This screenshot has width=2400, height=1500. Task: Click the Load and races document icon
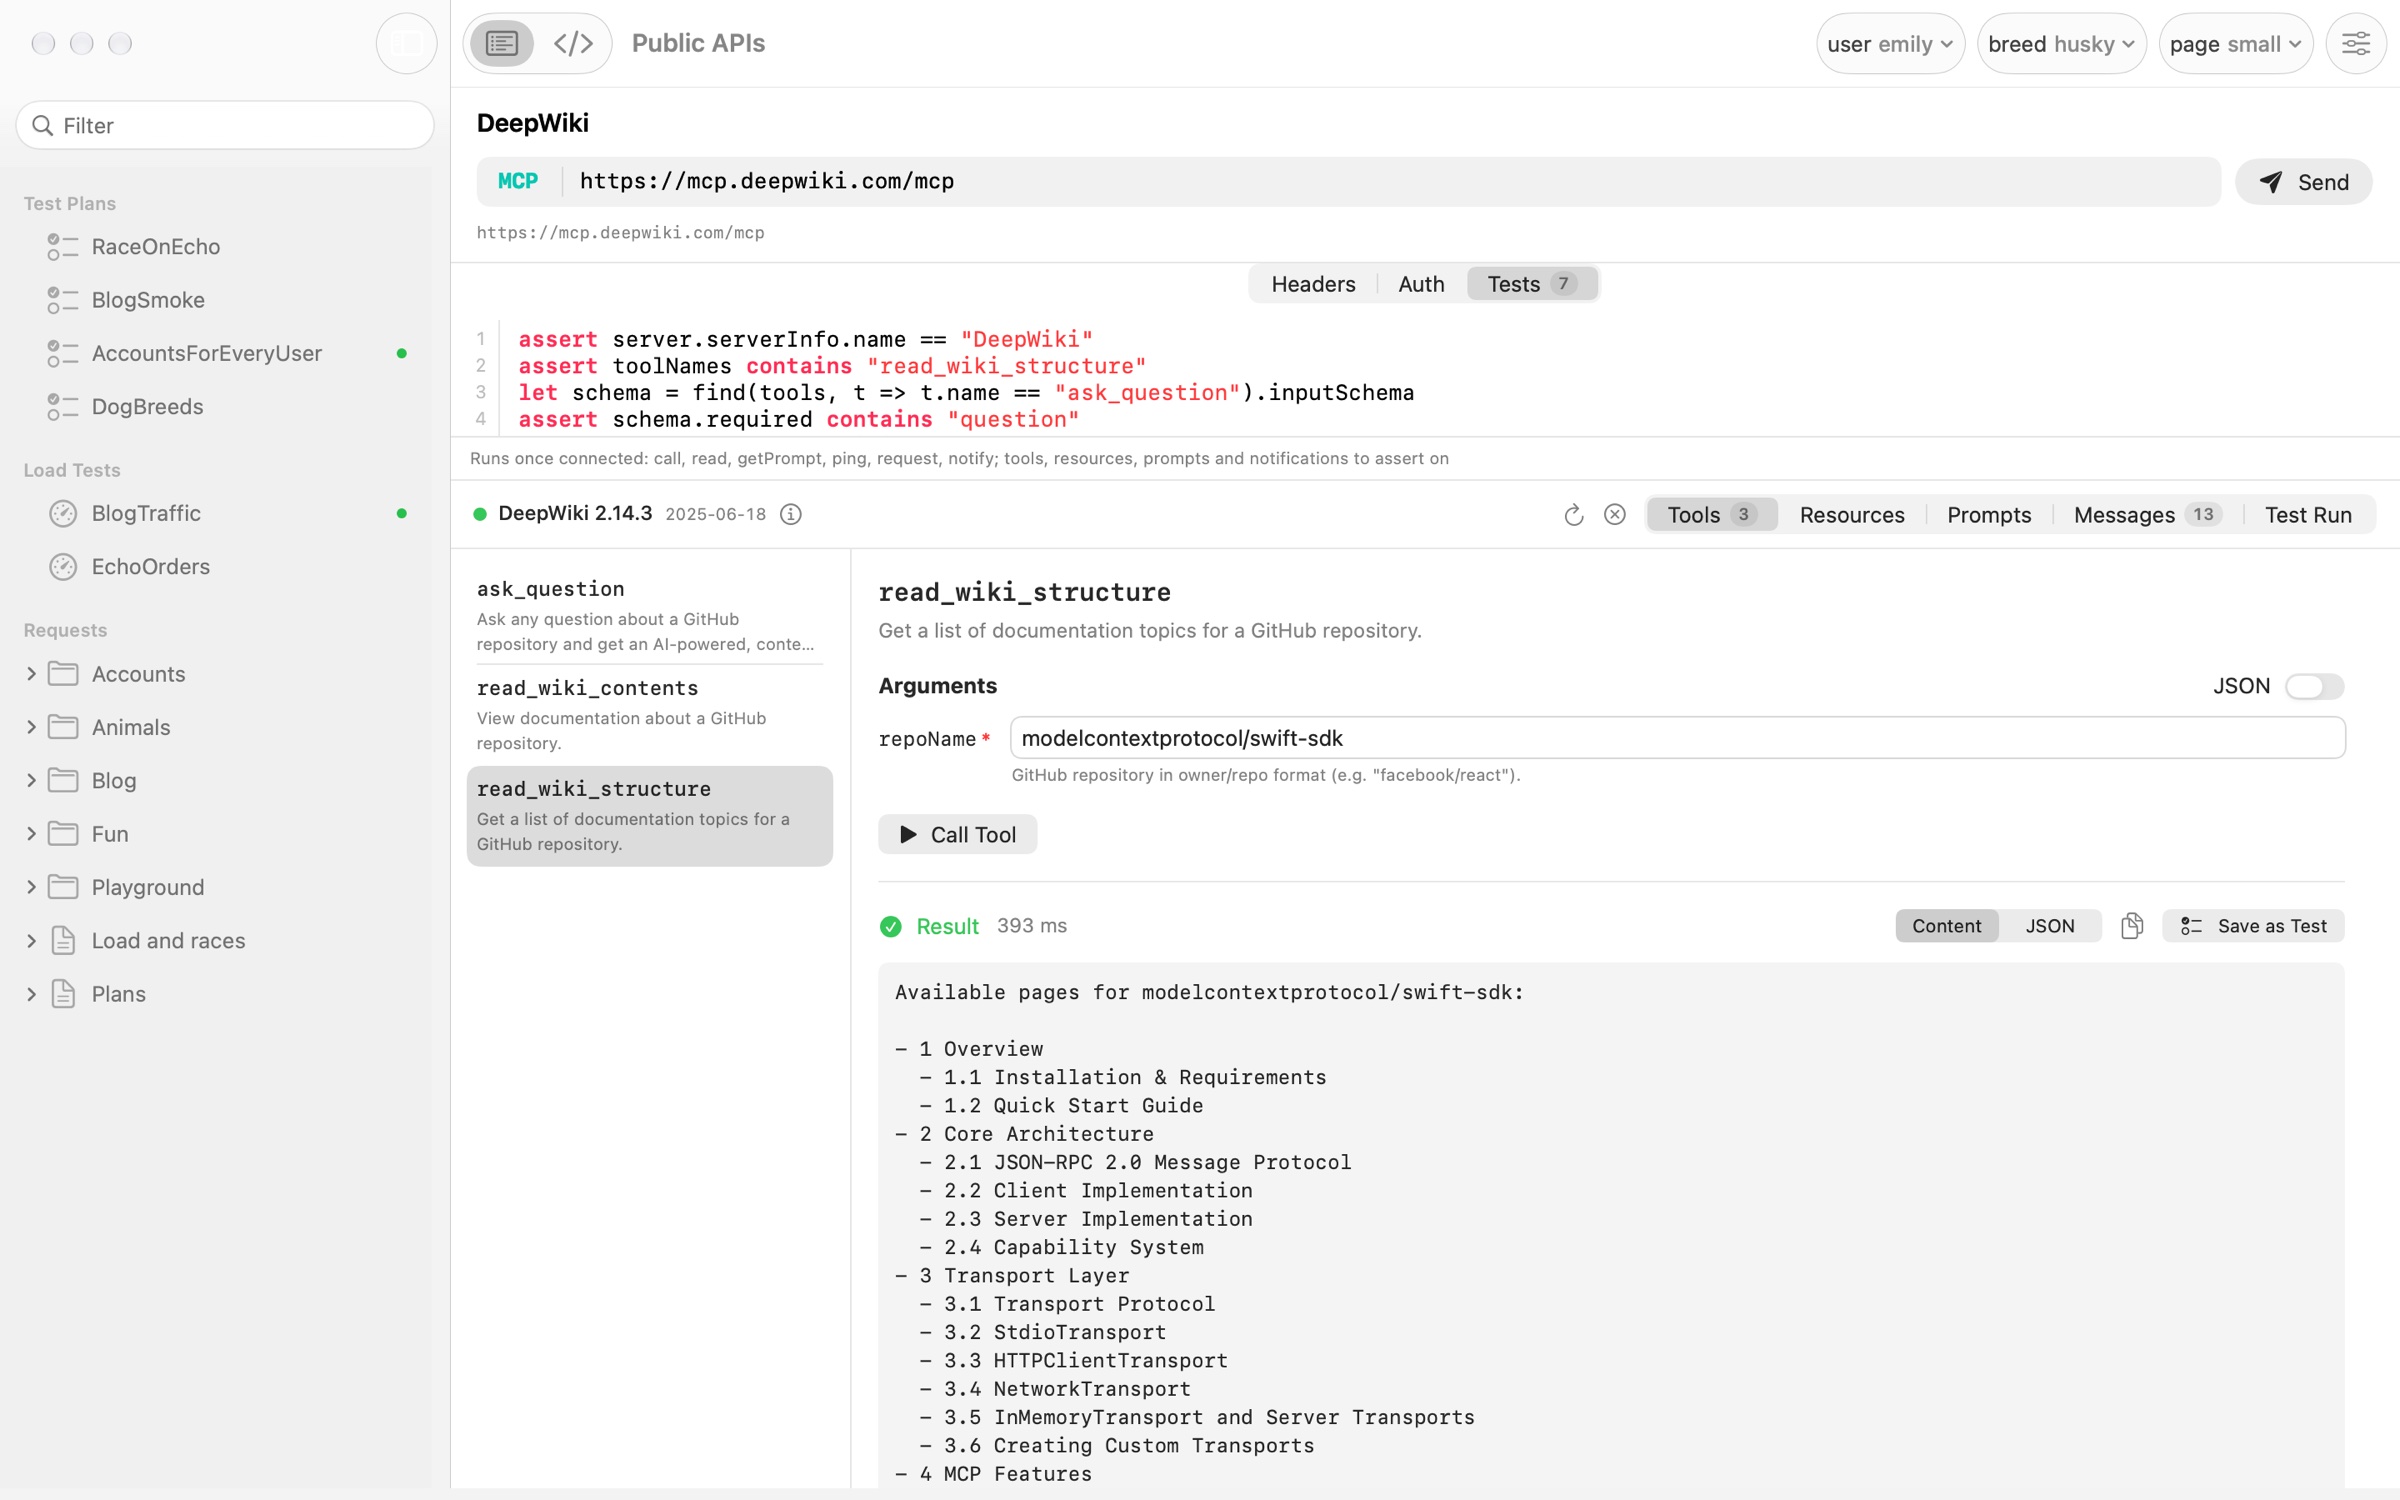click(63, 940)
